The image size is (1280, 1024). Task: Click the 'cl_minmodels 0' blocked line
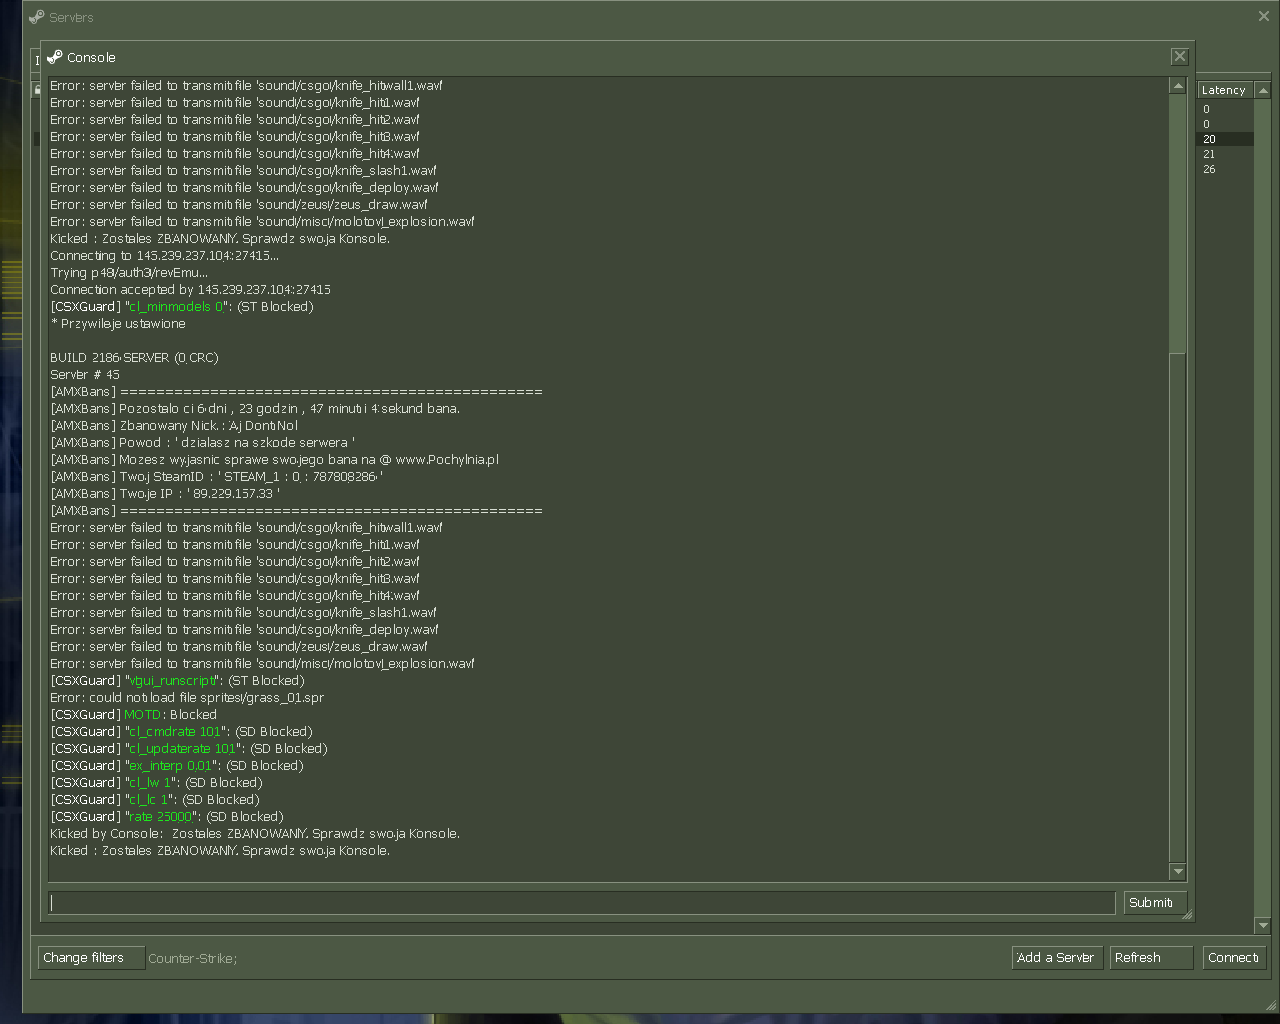(x=182, y=307)
